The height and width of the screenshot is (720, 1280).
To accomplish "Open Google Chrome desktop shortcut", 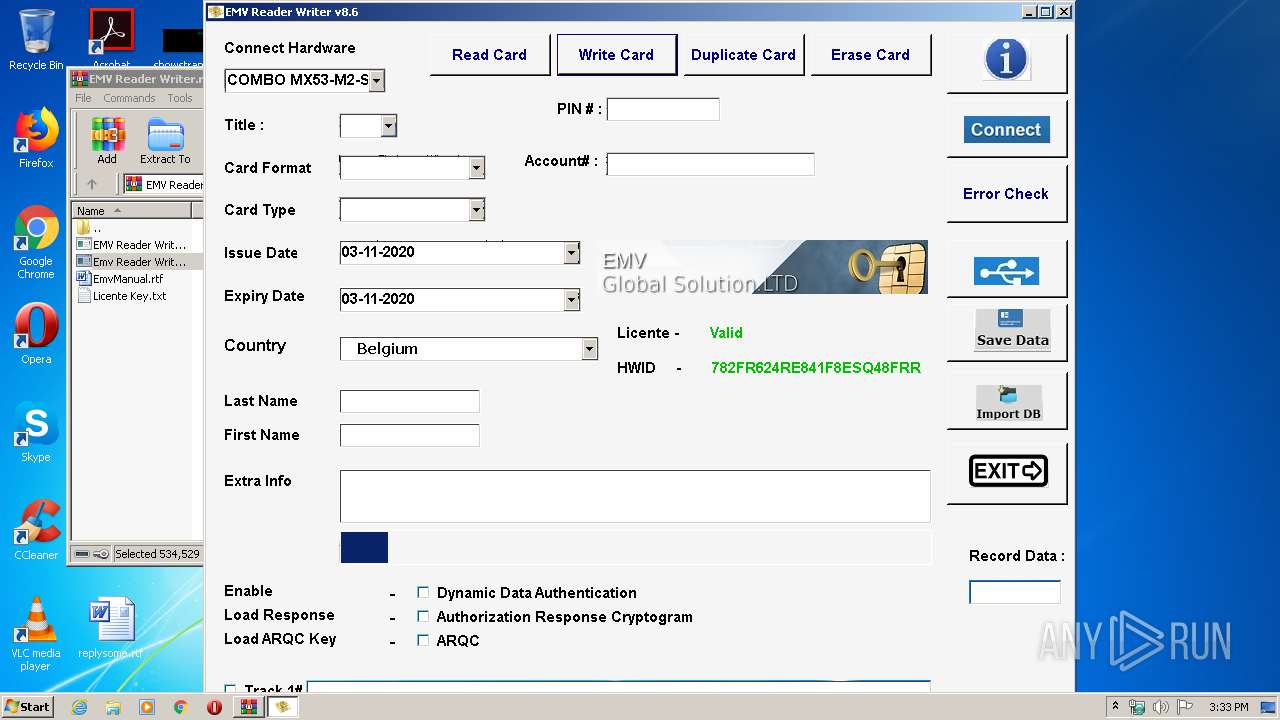I will click(x=36, y=243).
